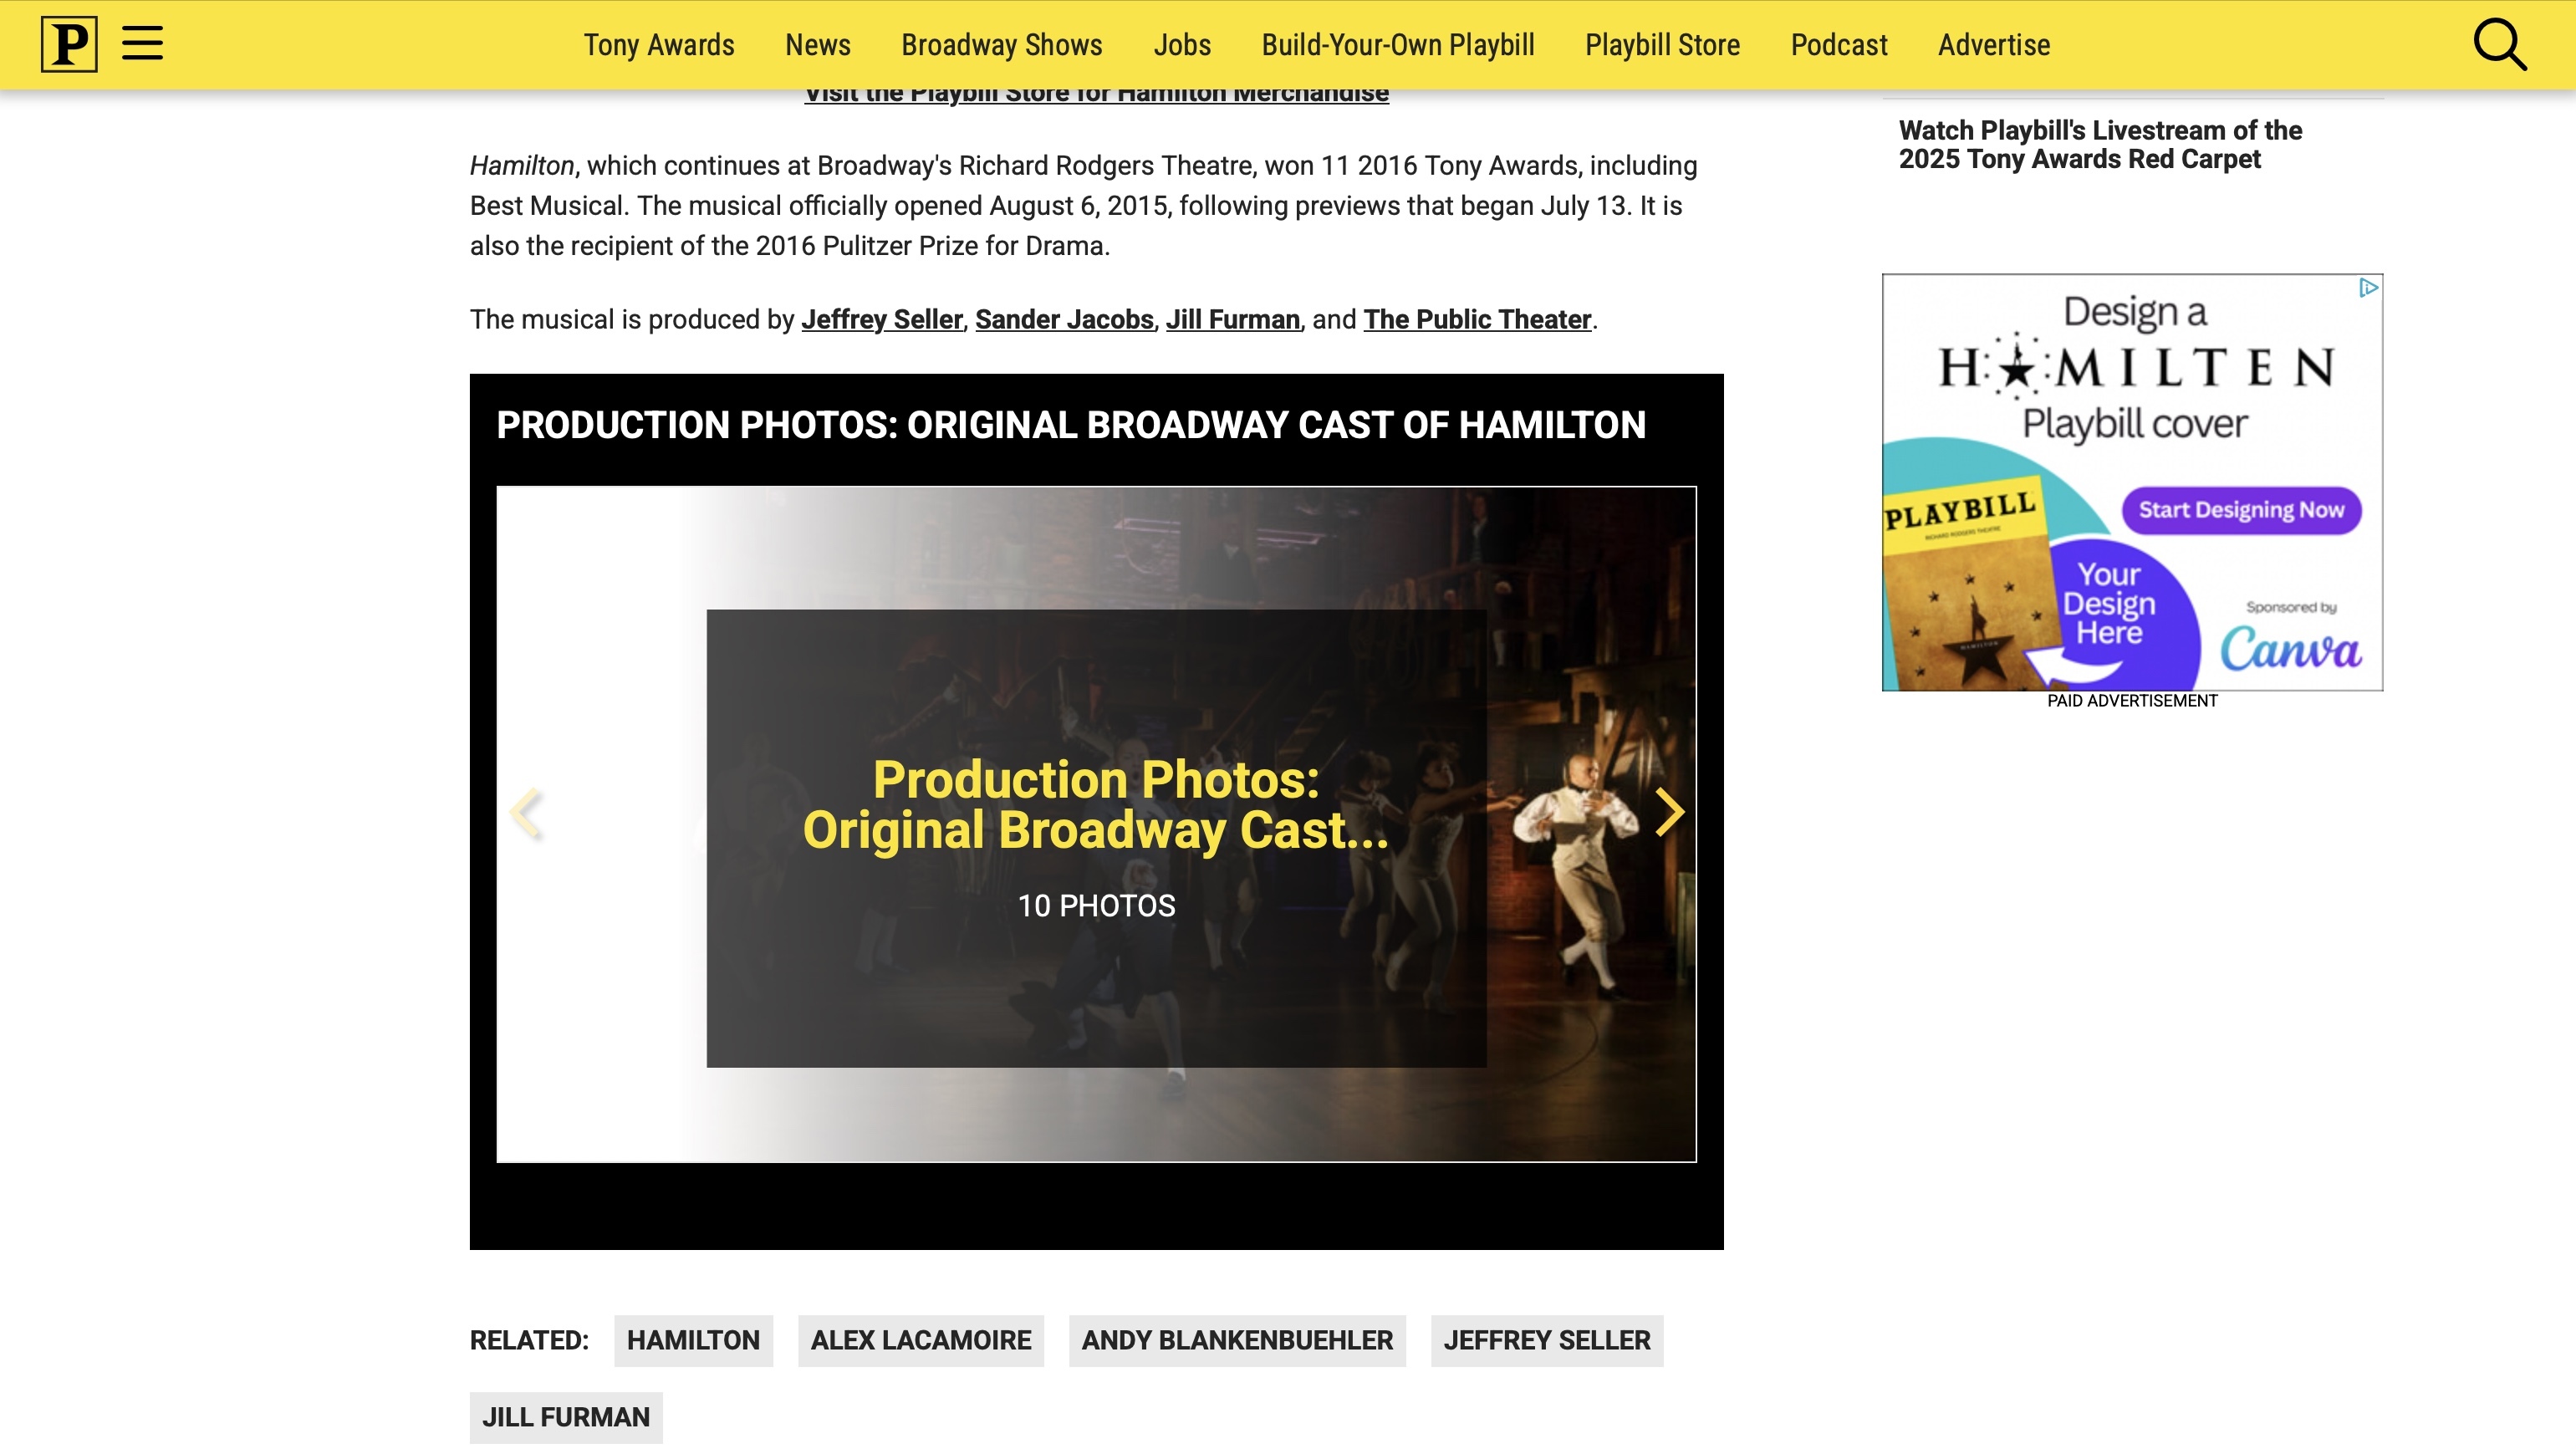Select the JILL FURMAN related tag
The height and width of the screenshot is (1449, 2576).
tap(566, 1417)
